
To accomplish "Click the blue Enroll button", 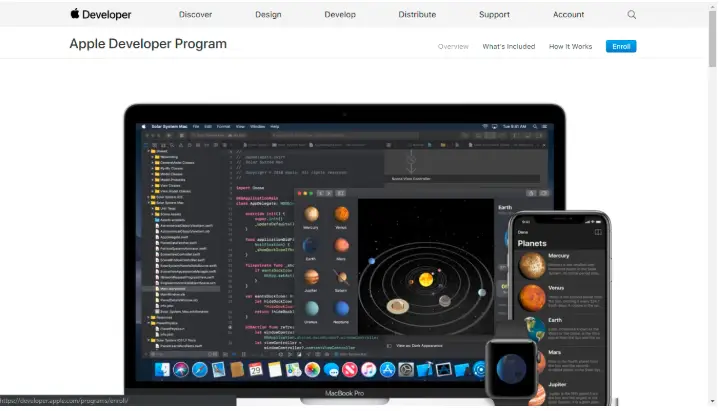I will pyautogui.click(x=621, y=46).
